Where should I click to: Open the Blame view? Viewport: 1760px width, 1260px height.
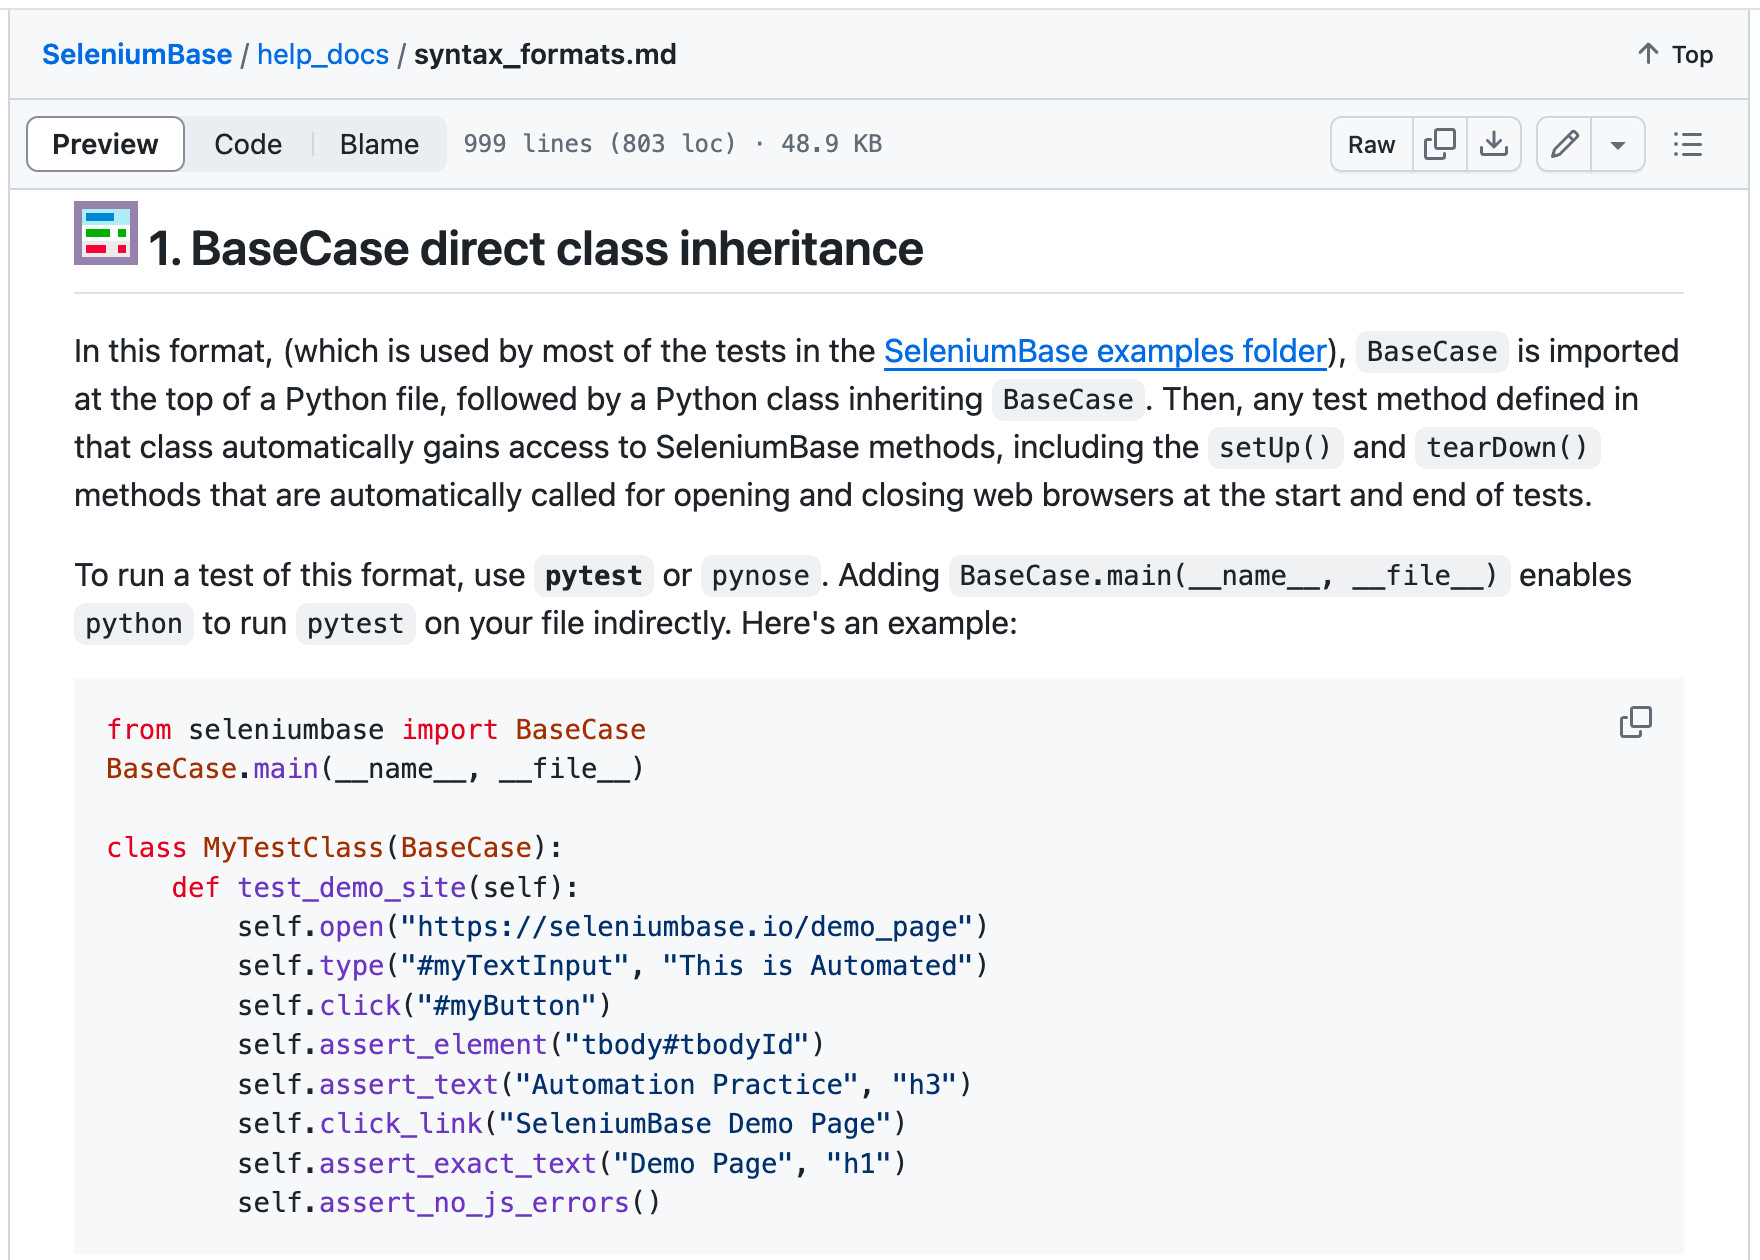click(x=379, y=144)
